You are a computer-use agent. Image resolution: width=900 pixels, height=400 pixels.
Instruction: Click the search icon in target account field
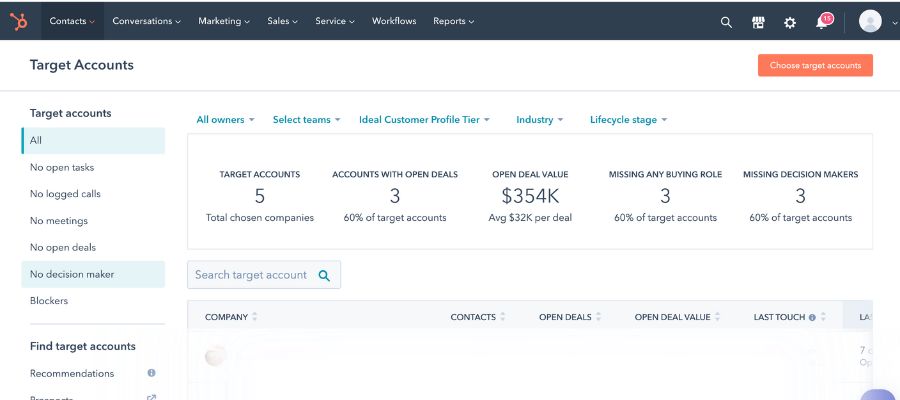tap(324, 275)
